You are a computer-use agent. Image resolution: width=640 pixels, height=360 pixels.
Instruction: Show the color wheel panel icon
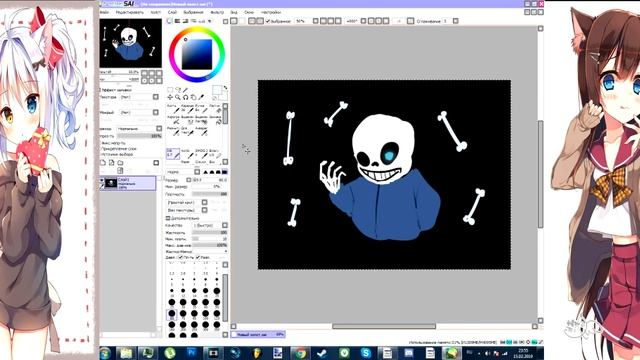point(169,21)
